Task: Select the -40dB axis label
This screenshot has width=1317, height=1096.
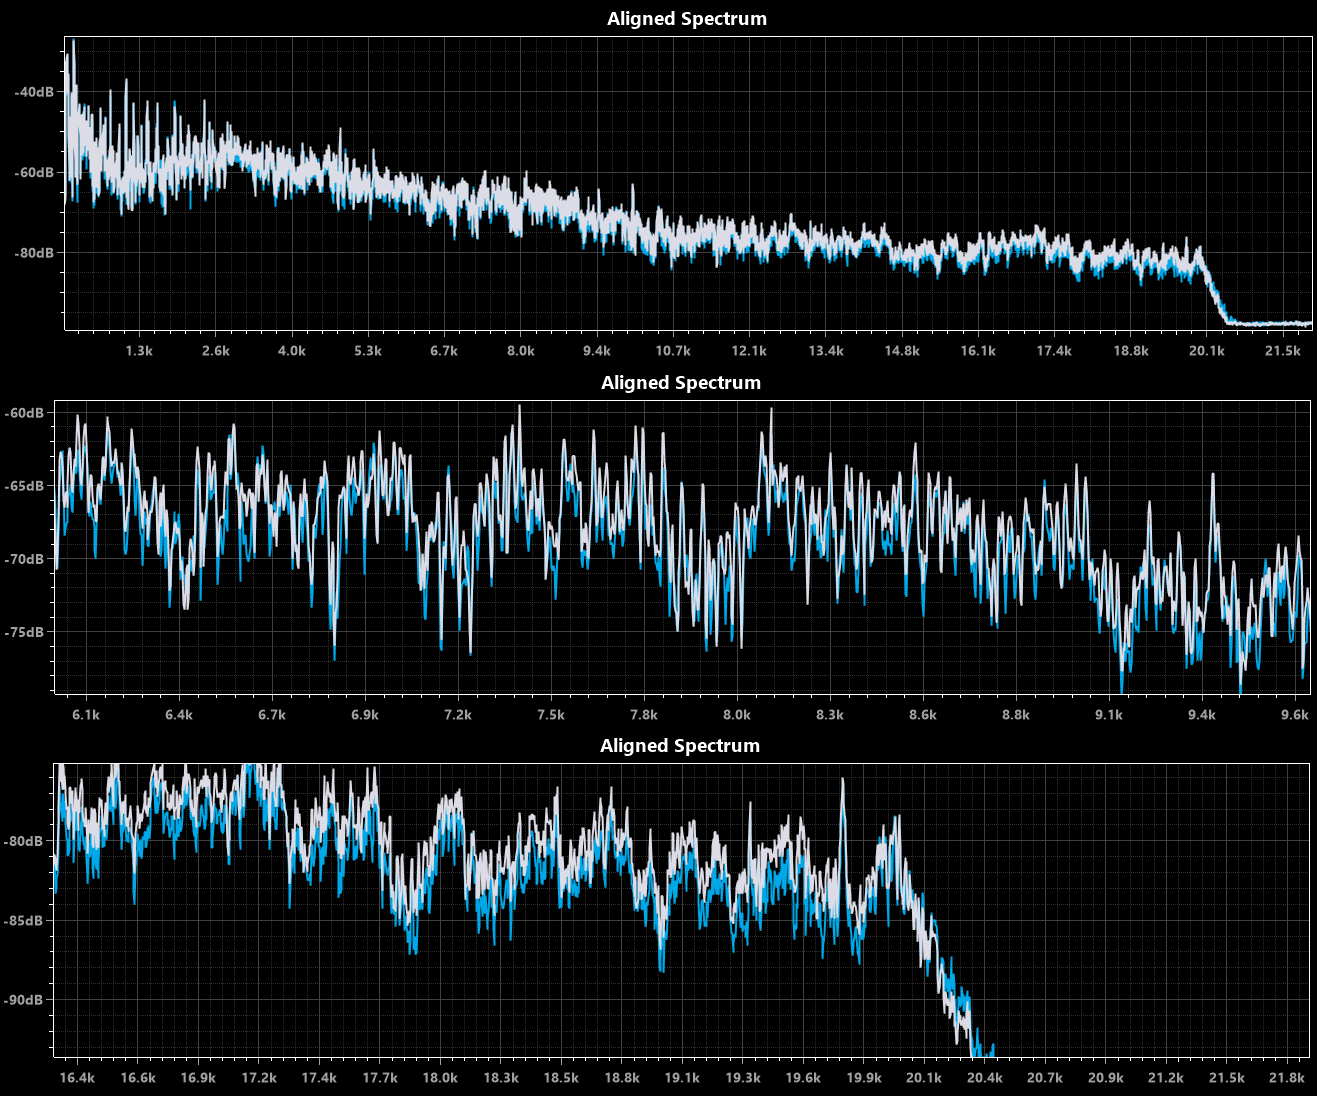Action: [34, 92]
